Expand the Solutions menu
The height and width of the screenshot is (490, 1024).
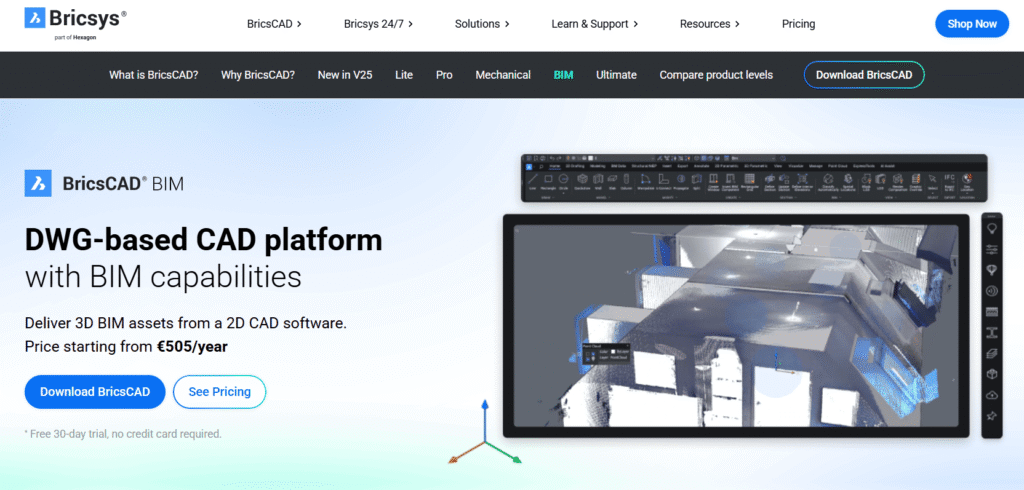482,24
